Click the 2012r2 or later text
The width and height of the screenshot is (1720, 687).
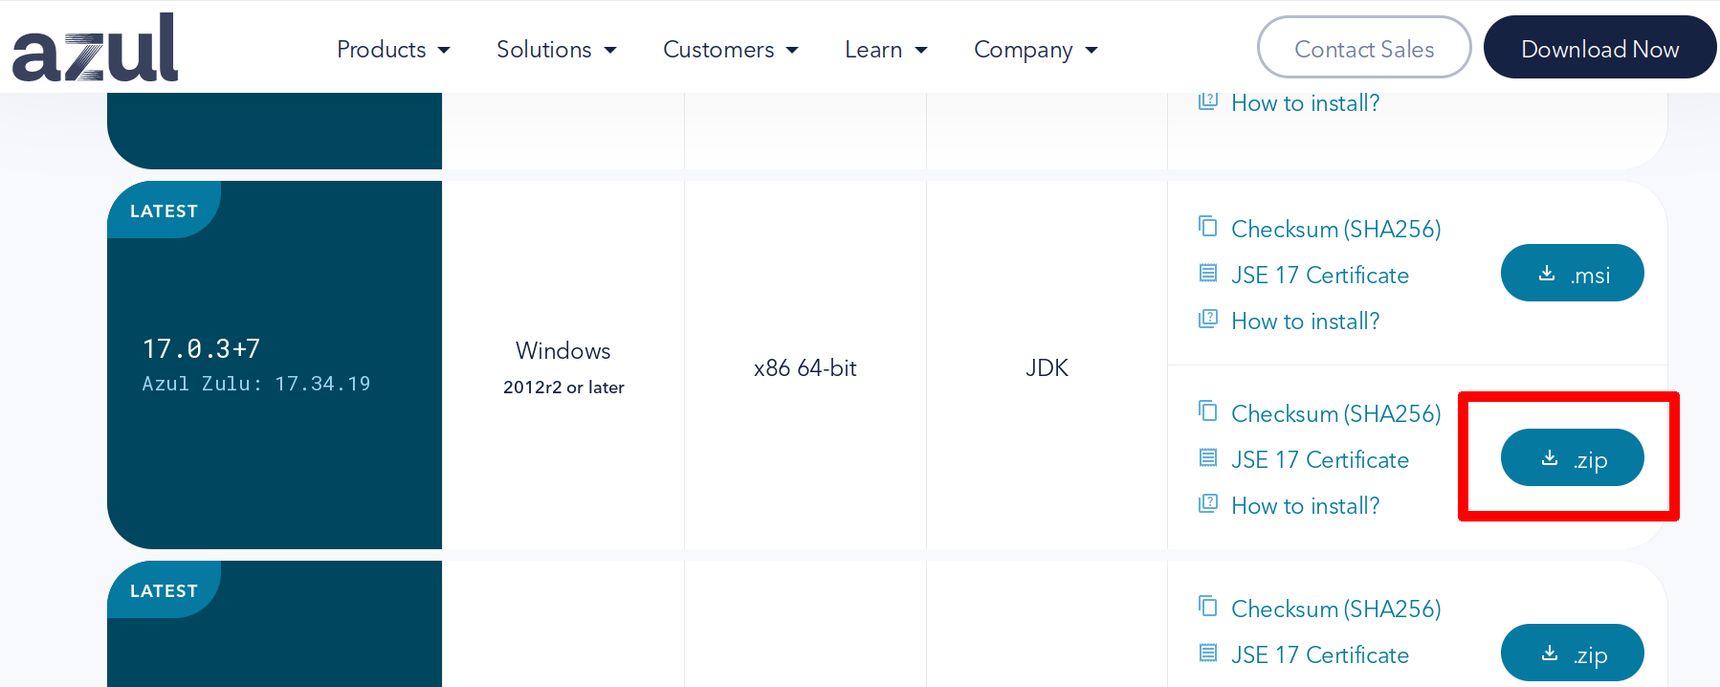tap(563, 387)
